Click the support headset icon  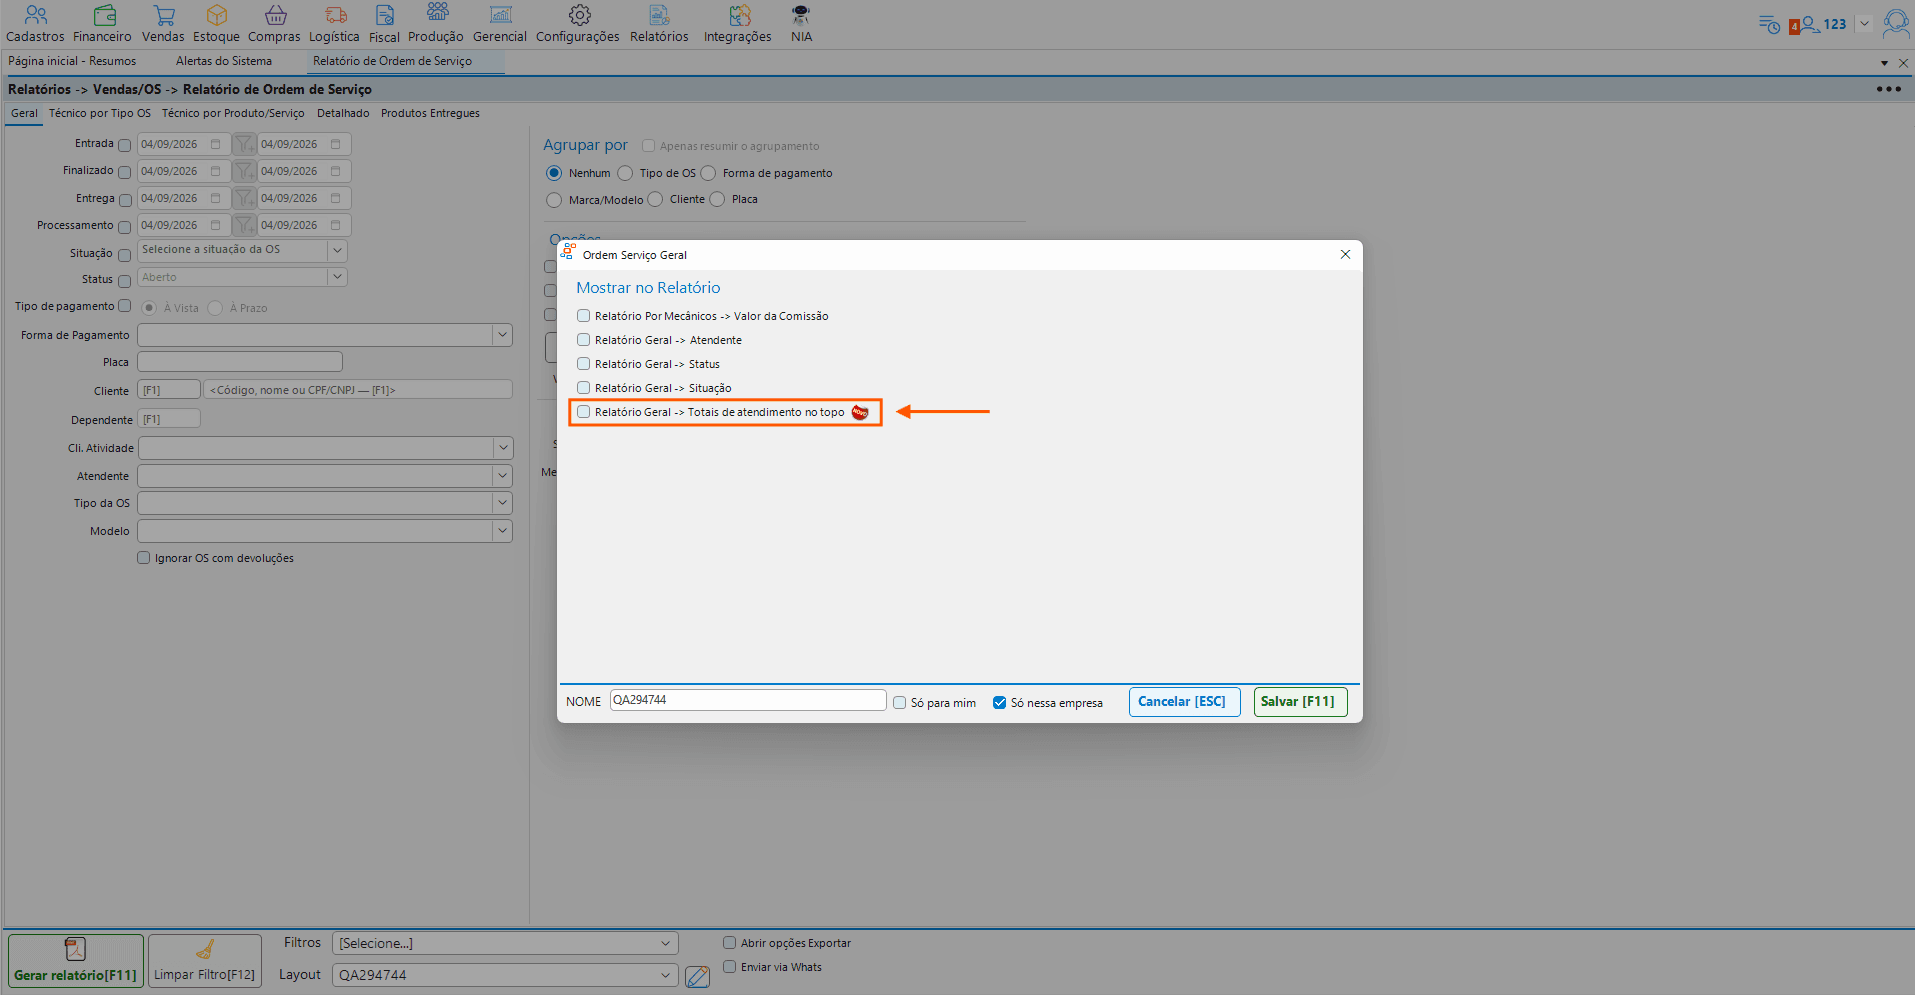(x=1896, y=23)
